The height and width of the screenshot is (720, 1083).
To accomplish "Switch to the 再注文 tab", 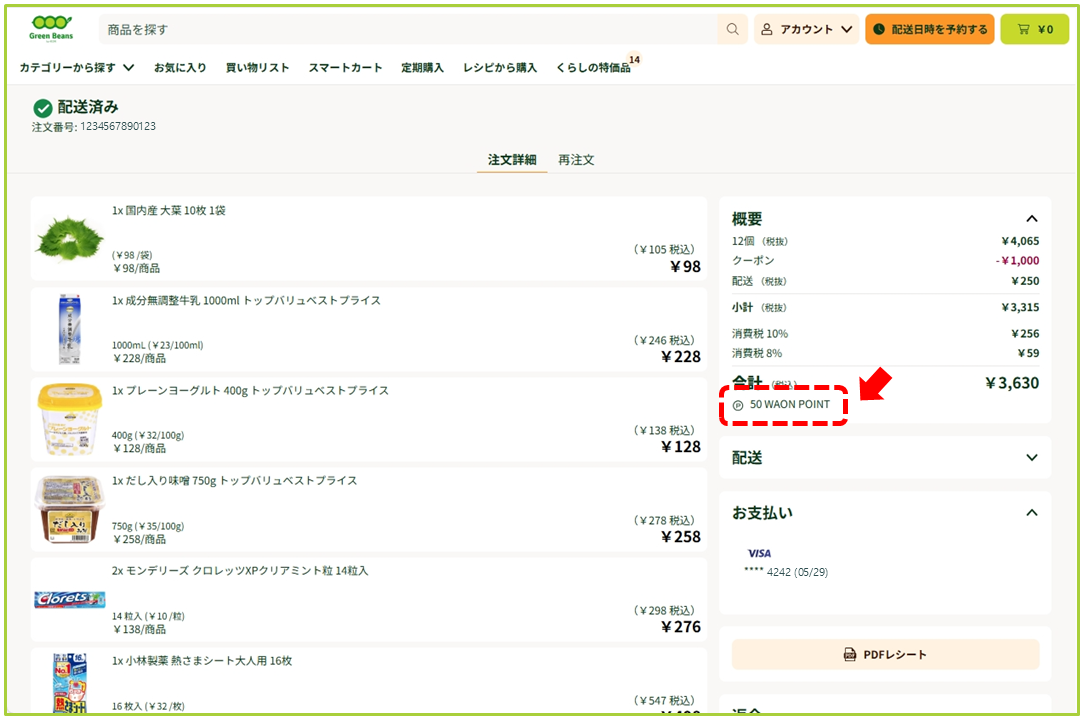I will [576, 160].
